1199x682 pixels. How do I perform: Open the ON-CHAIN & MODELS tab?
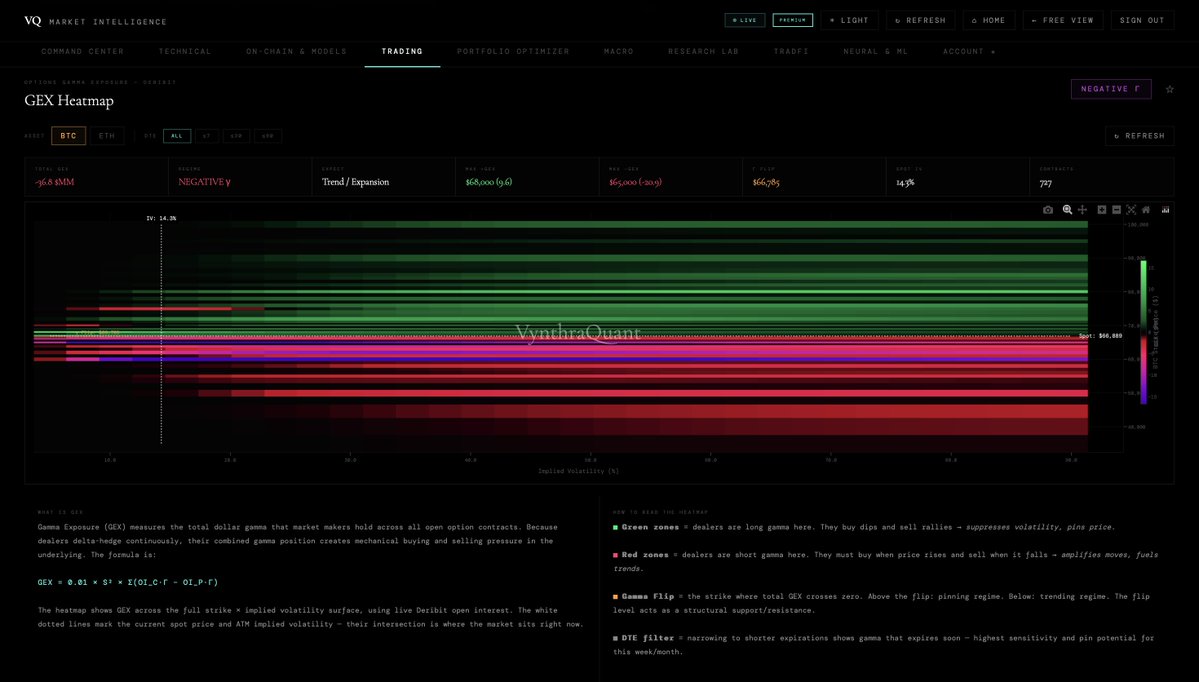[297, 51]
